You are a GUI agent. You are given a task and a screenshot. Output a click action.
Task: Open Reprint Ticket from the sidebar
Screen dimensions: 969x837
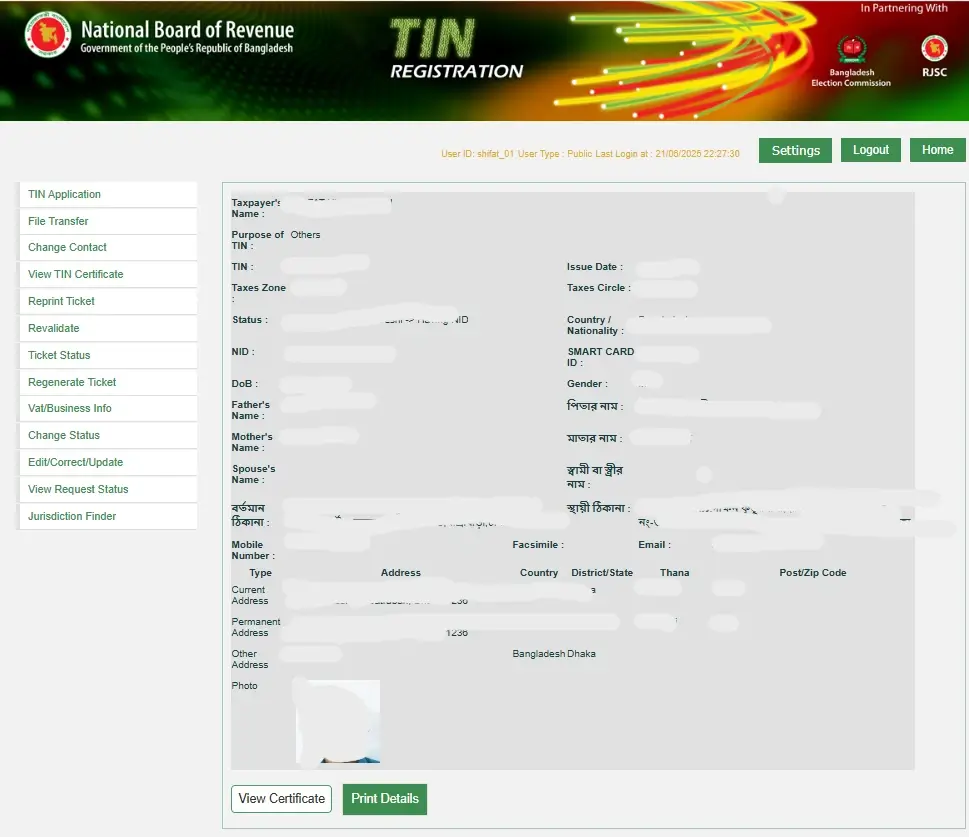pos(62,301)
